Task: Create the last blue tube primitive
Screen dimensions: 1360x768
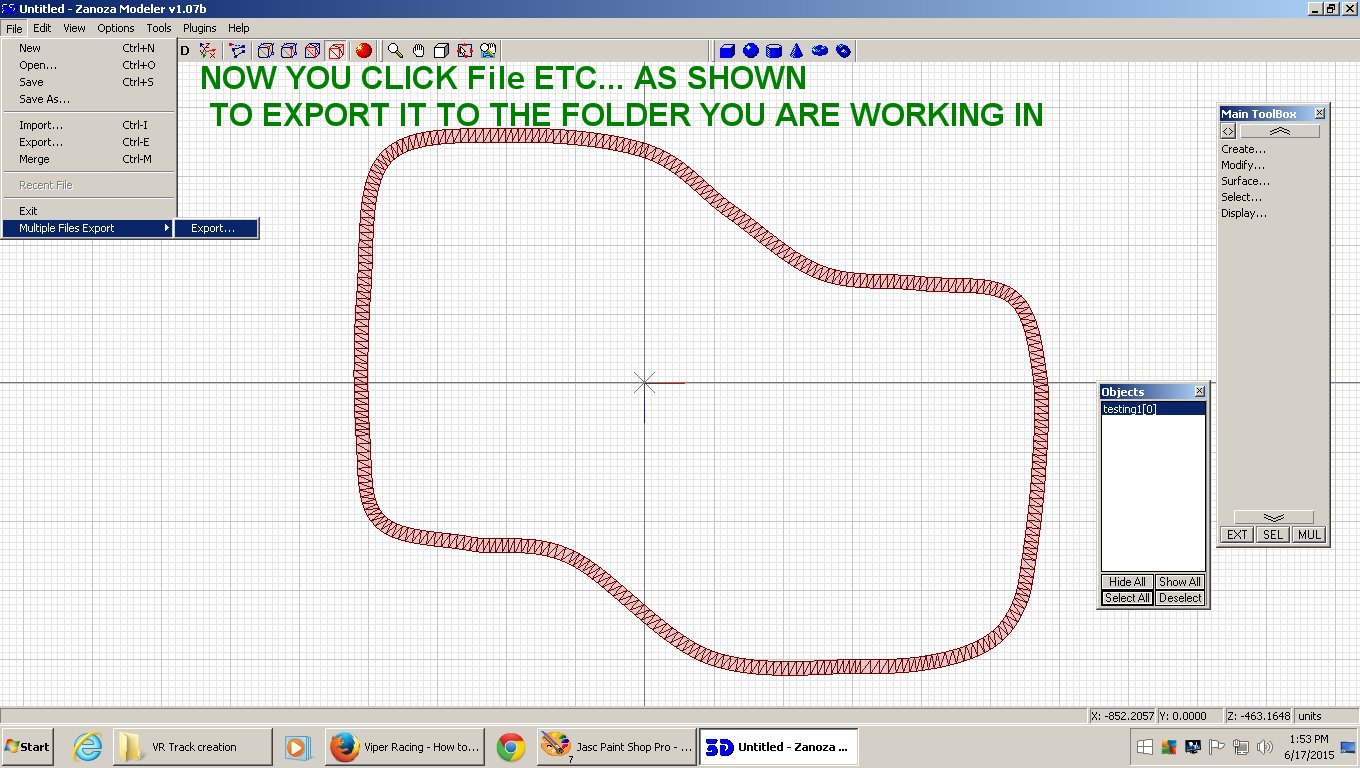Action: 843,50
